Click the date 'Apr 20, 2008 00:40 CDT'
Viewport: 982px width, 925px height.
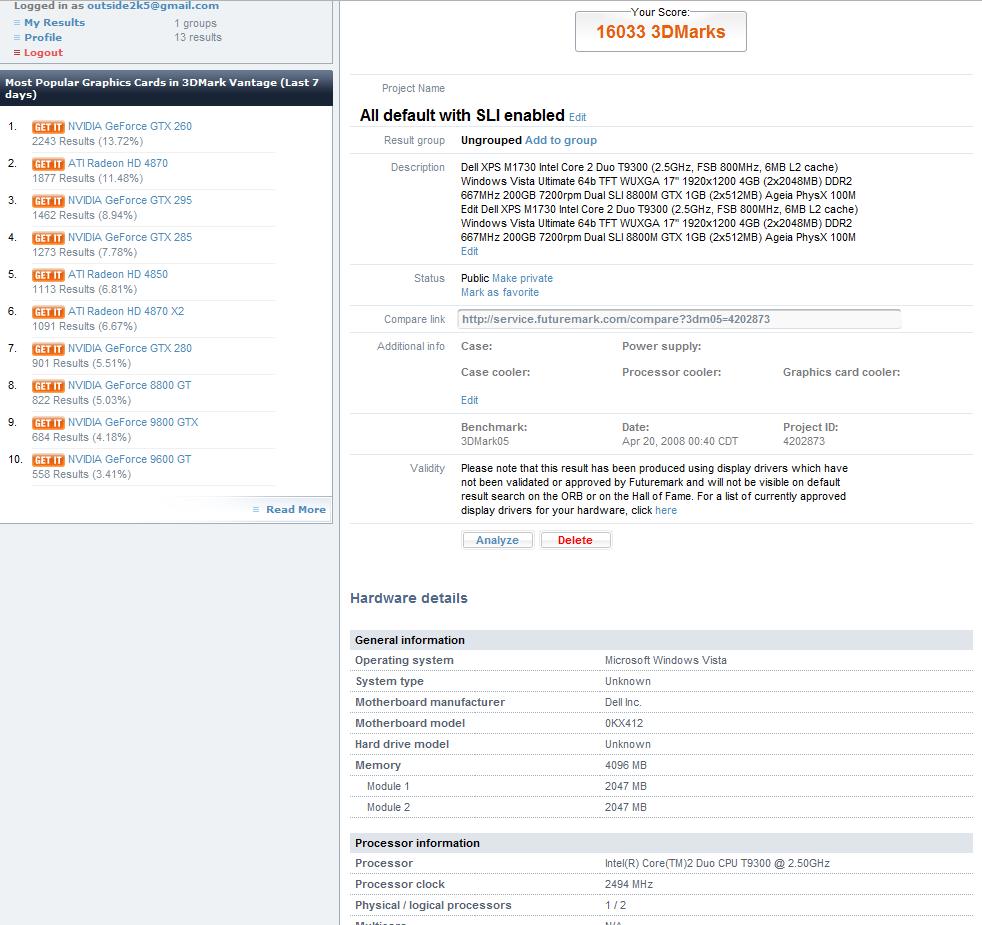pyautogui.click(x=680, y=442)
